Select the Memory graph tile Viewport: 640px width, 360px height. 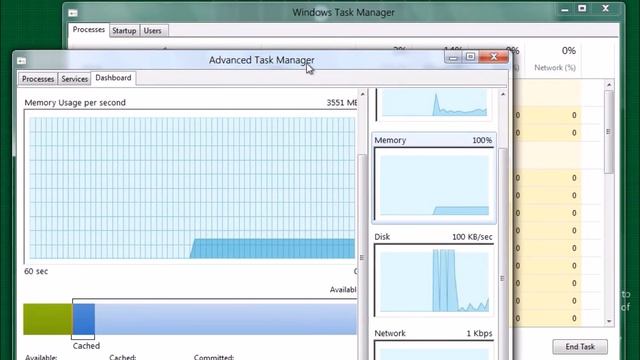(x=434, y=178)
